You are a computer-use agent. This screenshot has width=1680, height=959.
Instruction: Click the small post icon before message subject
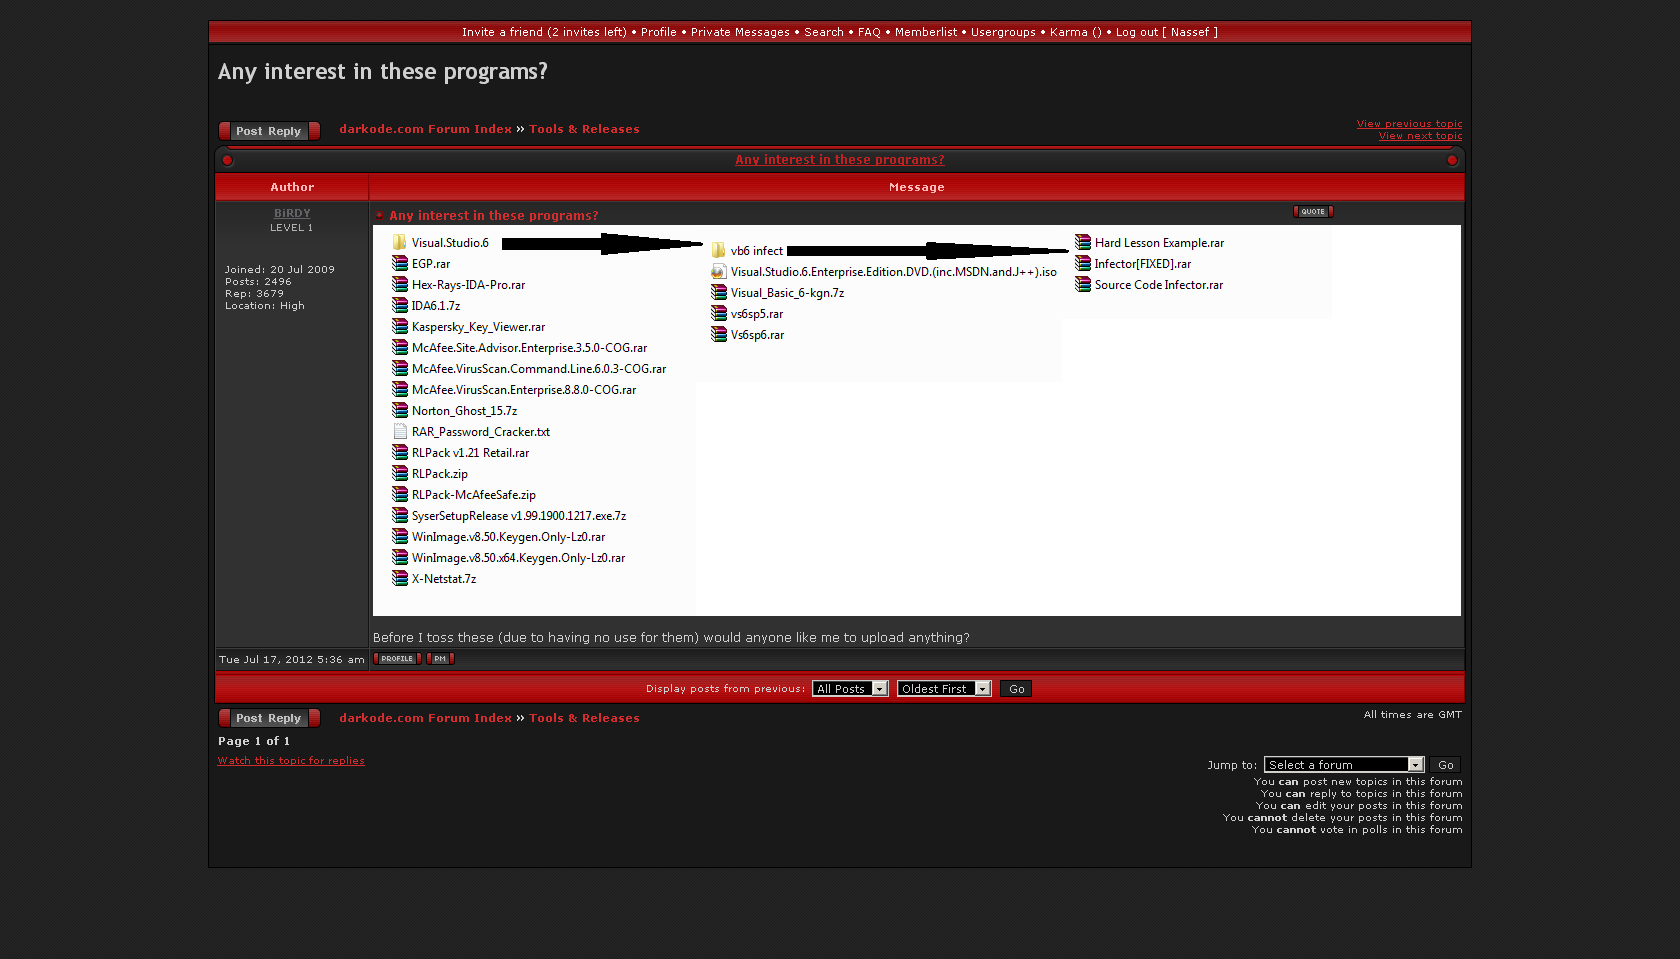pos(380,216)
